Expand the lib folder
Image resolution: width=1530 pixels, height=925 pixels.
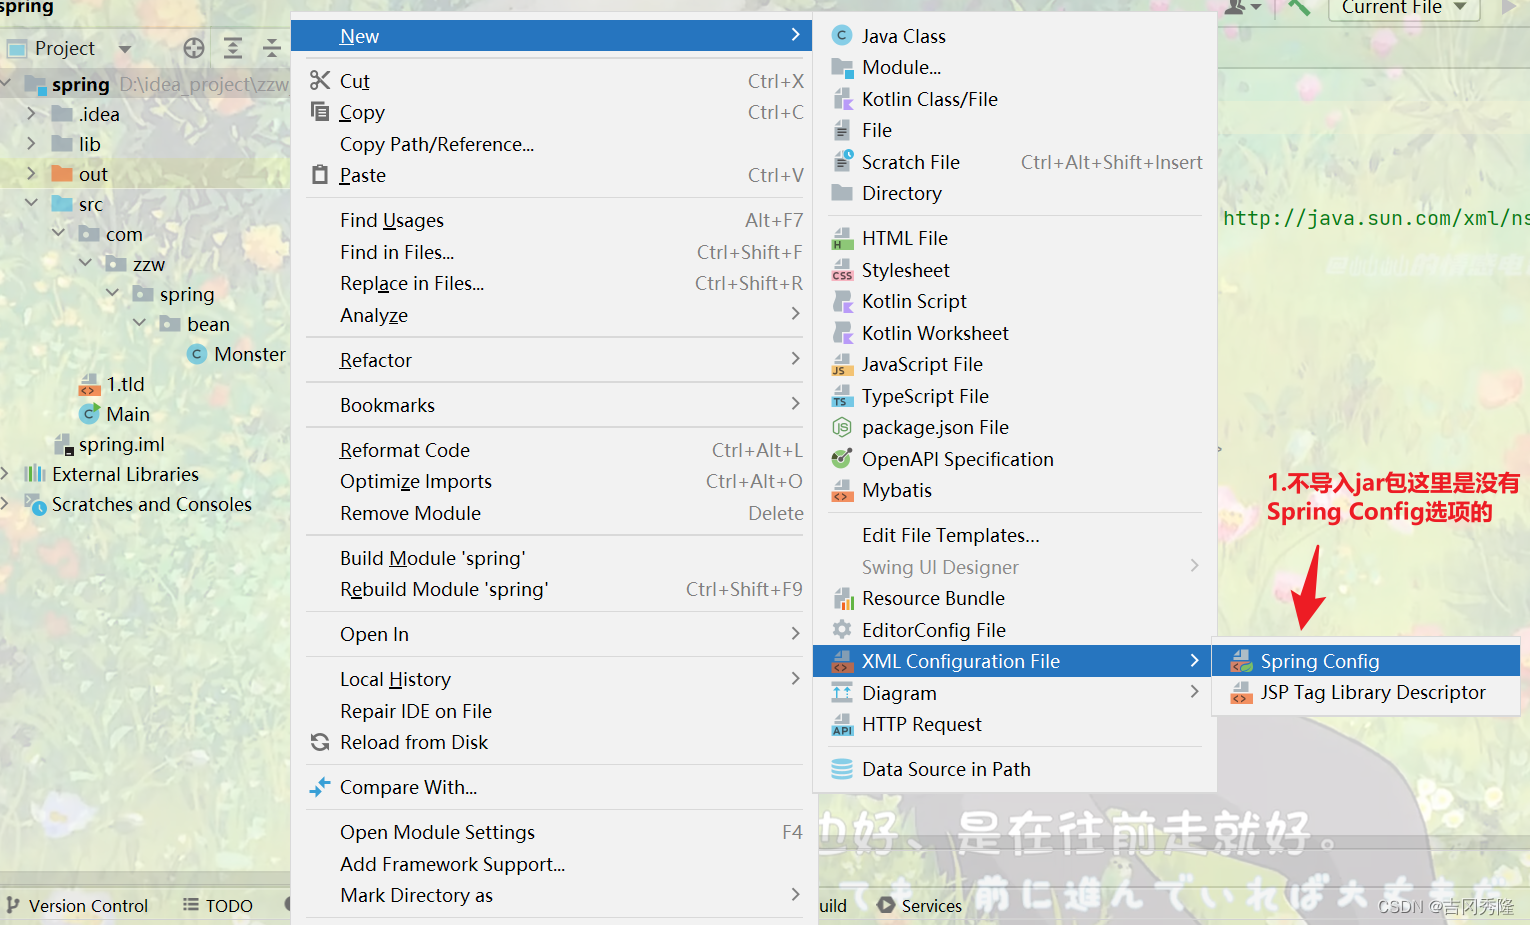[x=31, y=144]
